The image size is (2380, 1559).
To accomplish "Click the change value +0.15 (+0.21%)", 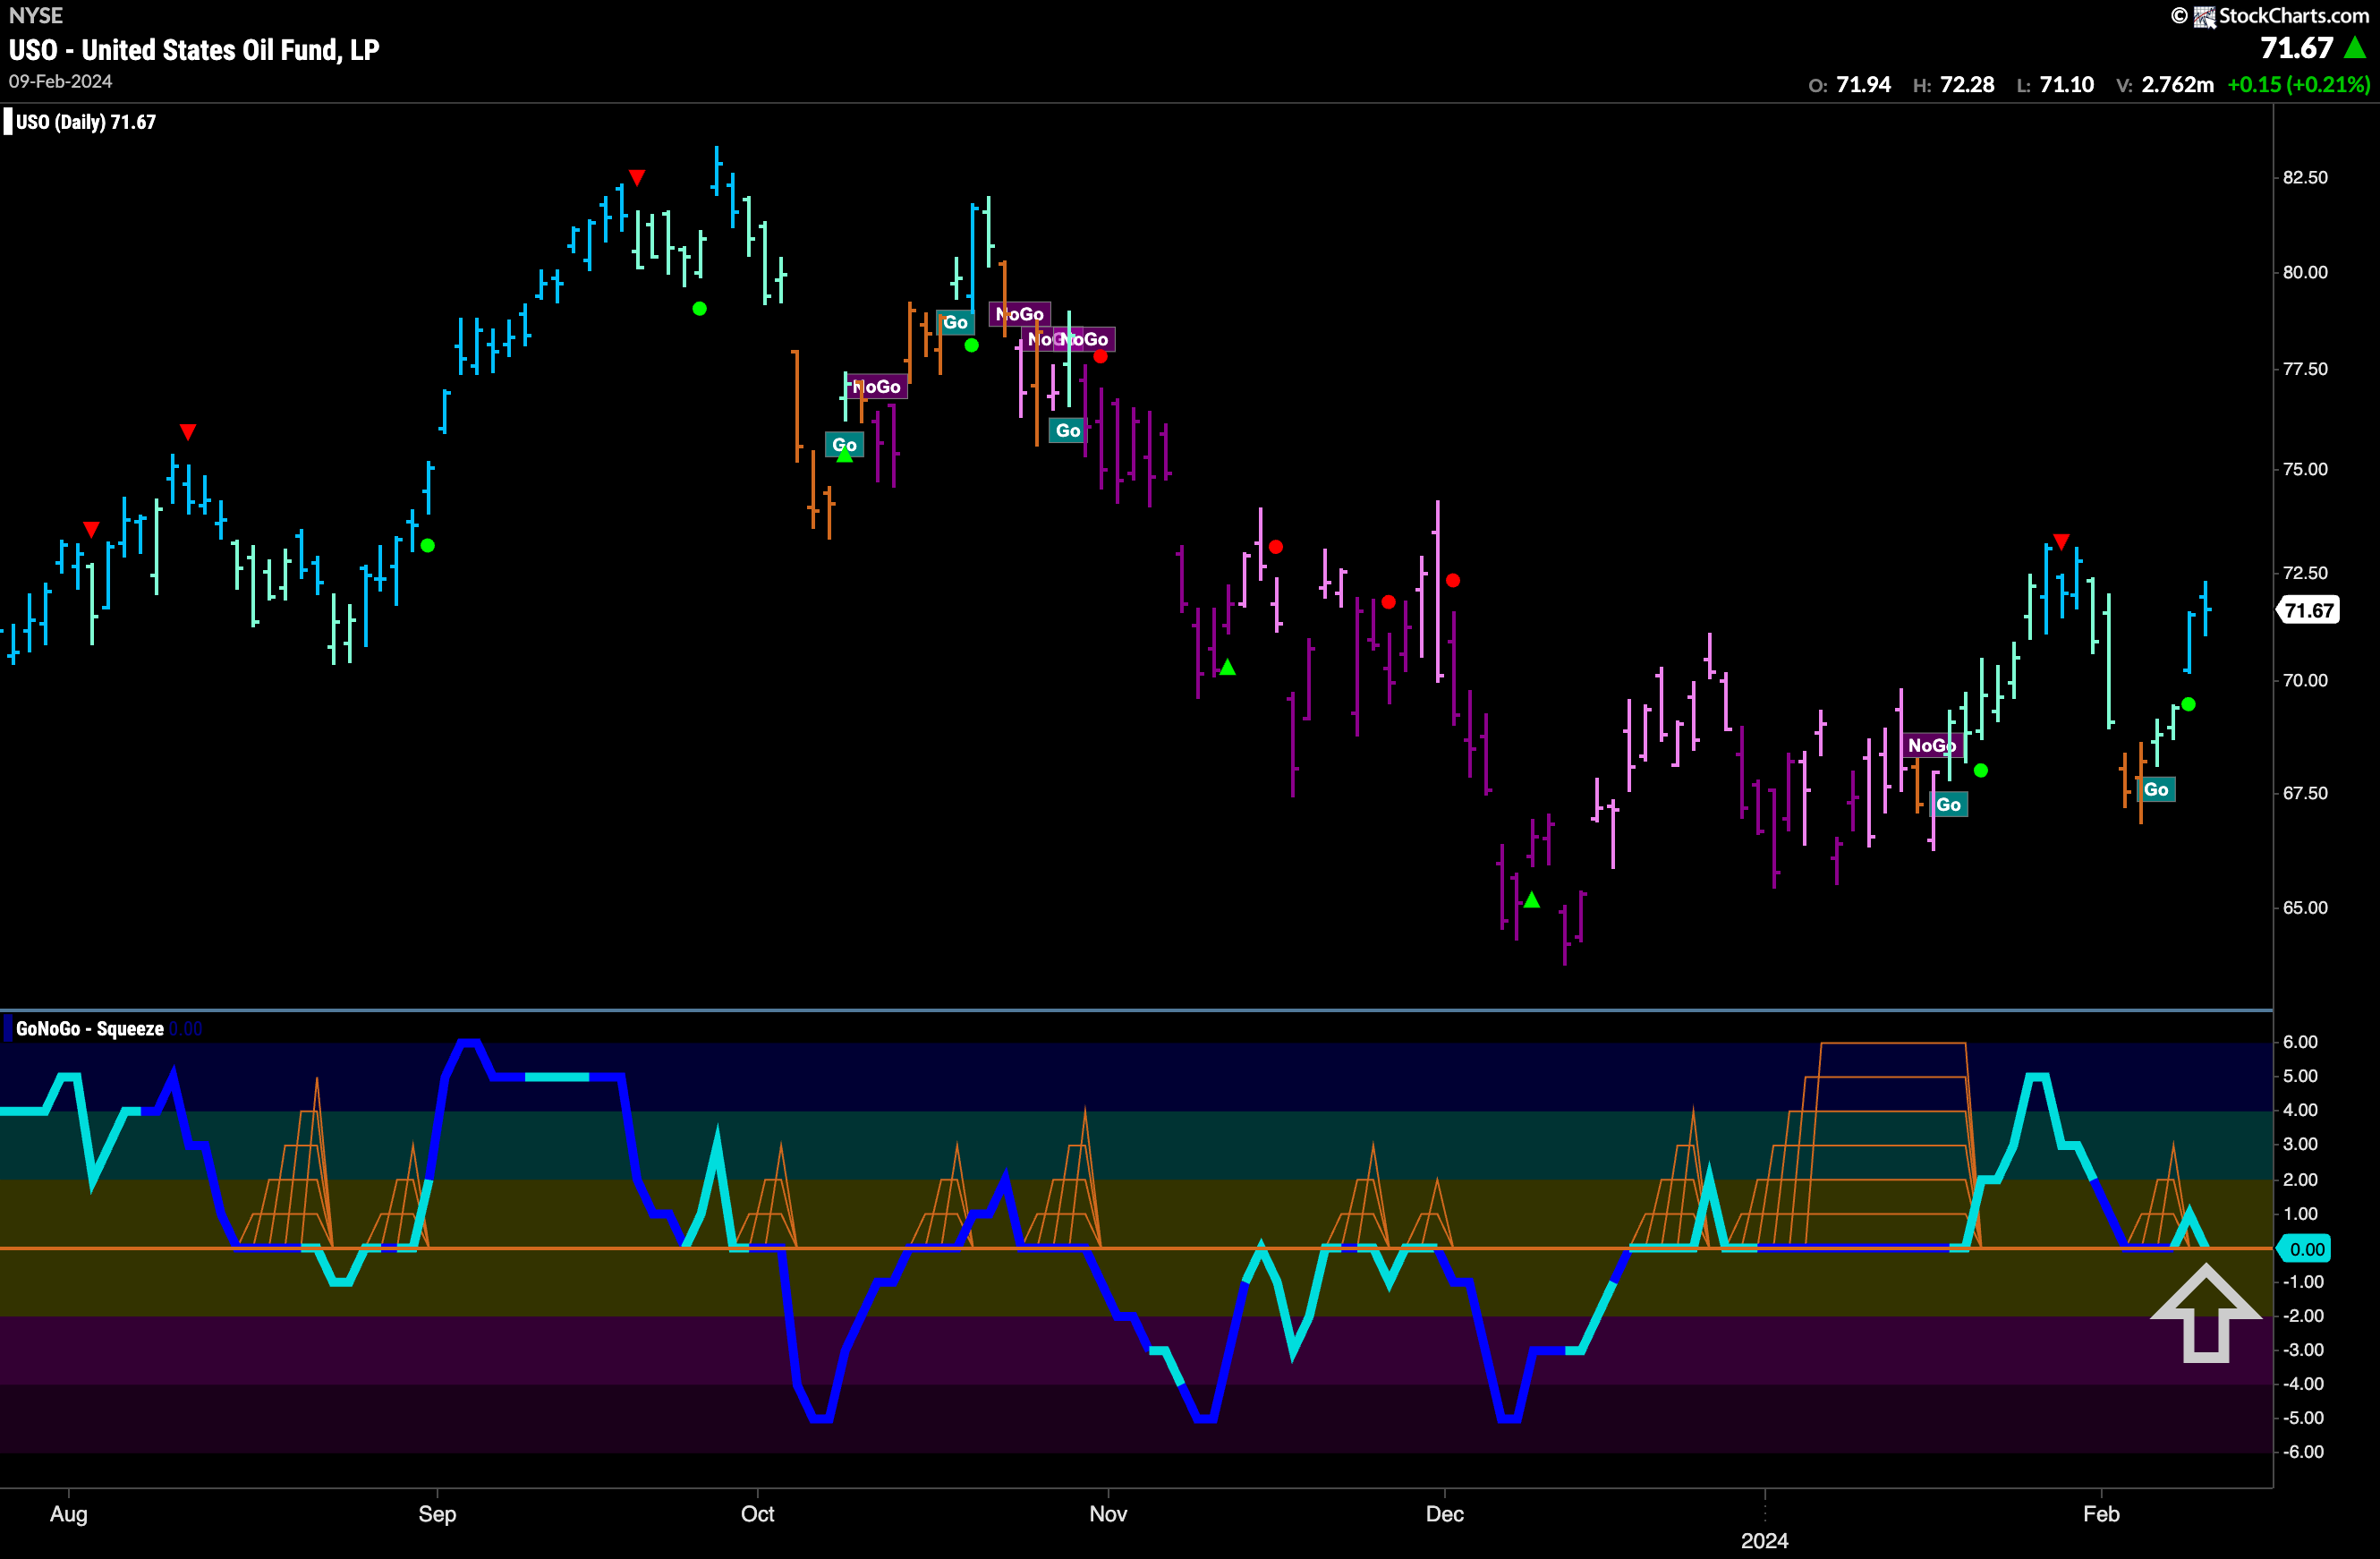I will coord(2298,85).
